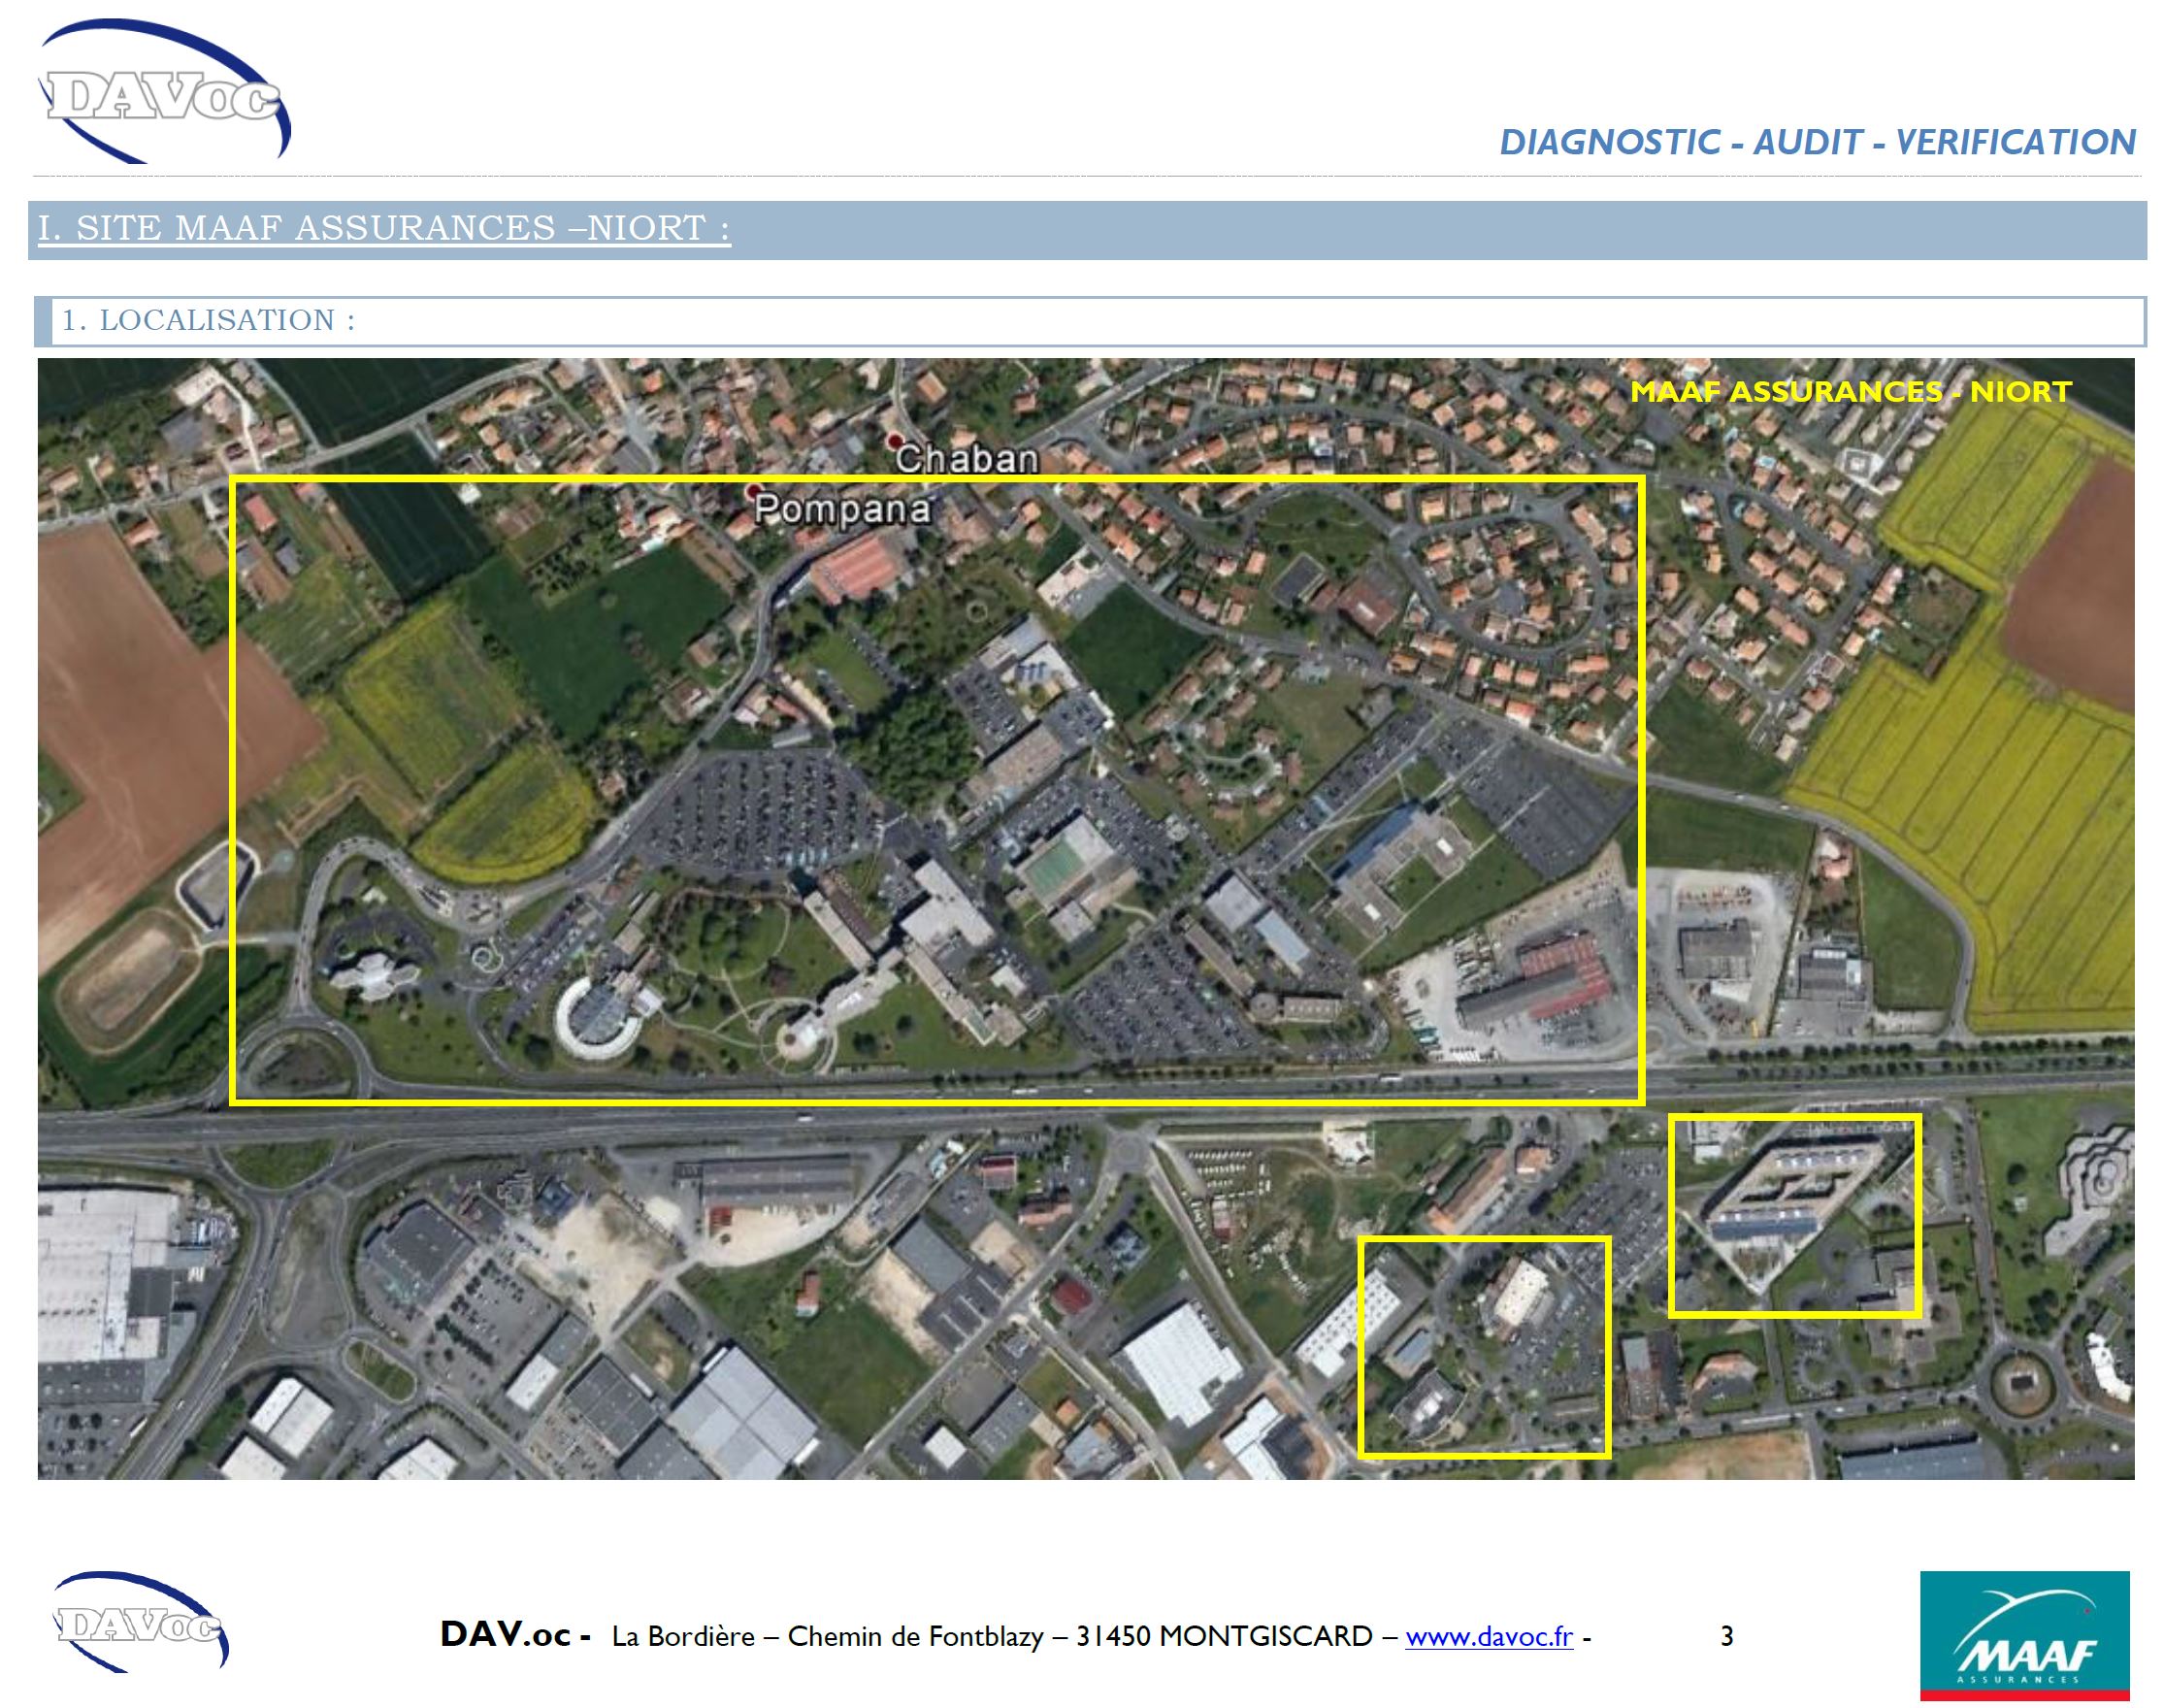Screen dimensions: 2164x1708
Task: Click the yellow 'MAAF ASSURANCES - NIORT' caption
Action: click(x=1851, y=391)
